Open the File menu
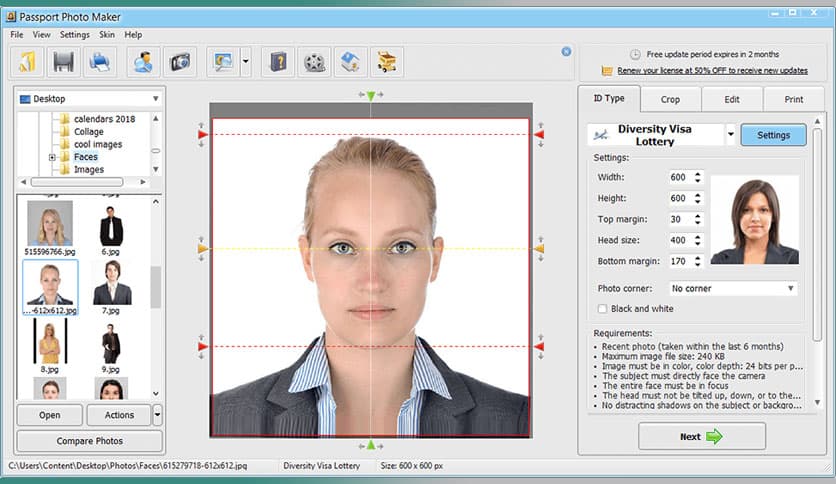Image resolution: width=836 pixels, height=484 pixels. click(17, 35)
